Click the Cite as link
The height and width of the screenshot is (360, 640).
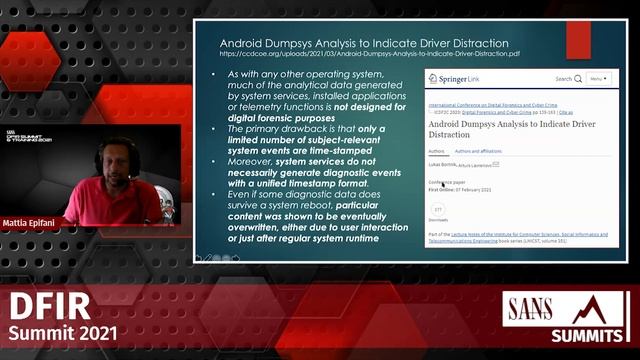pos(566,112)
